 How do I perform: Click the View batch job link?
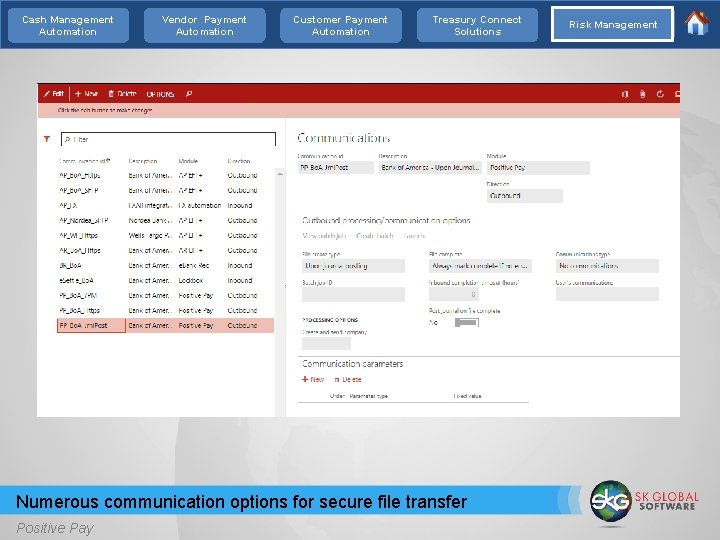pyautogui.click(x=324, y=236)
